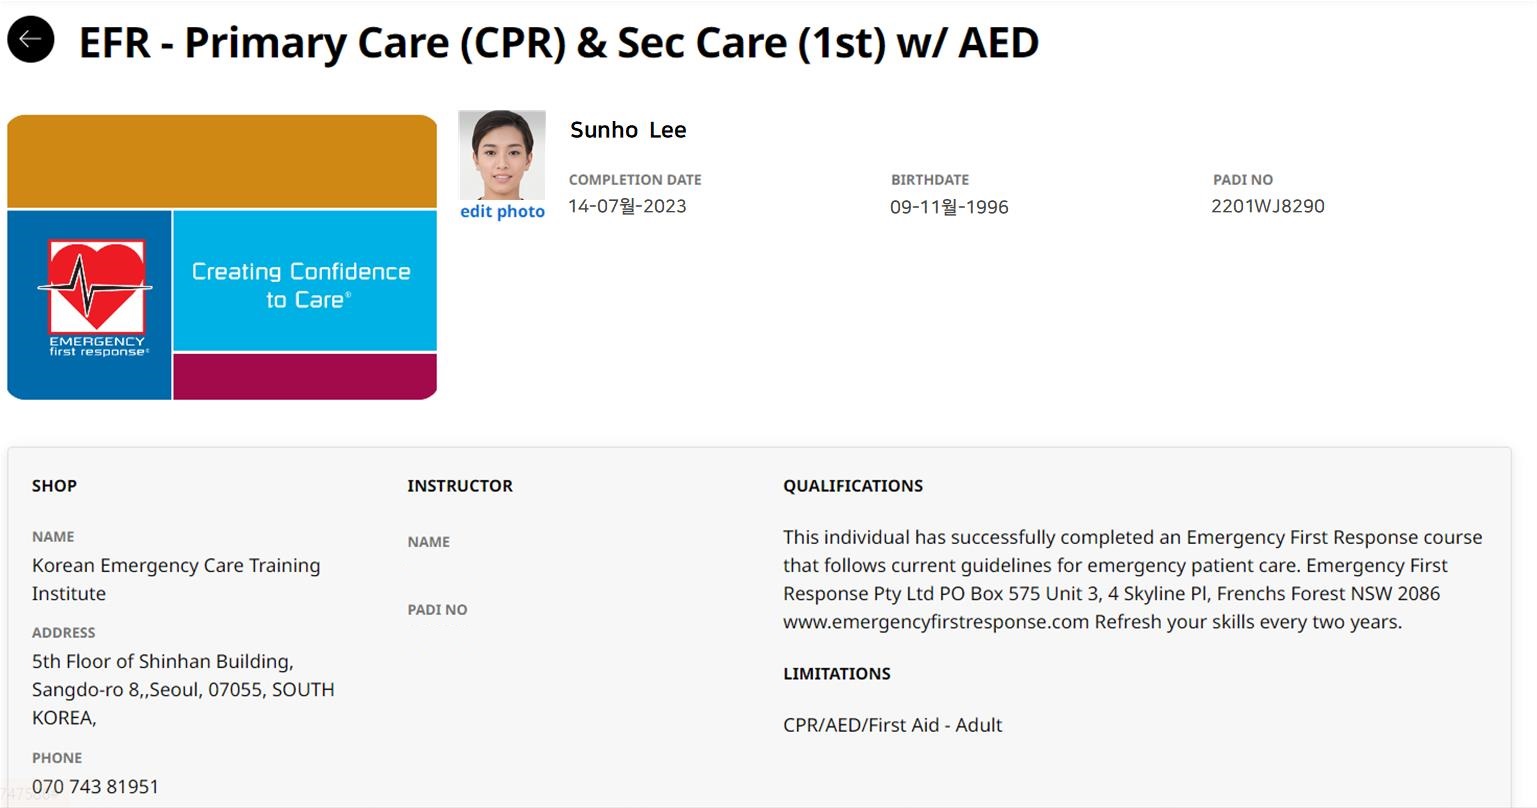Select the Sunho Lee name text
1537x808 pixels.
pos(628,130)
